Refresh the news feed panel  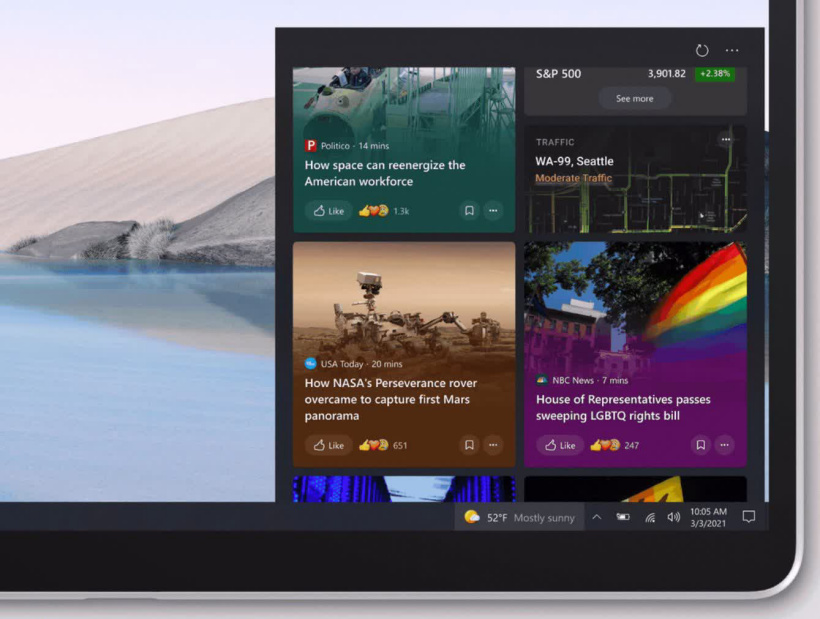(702, 50)
